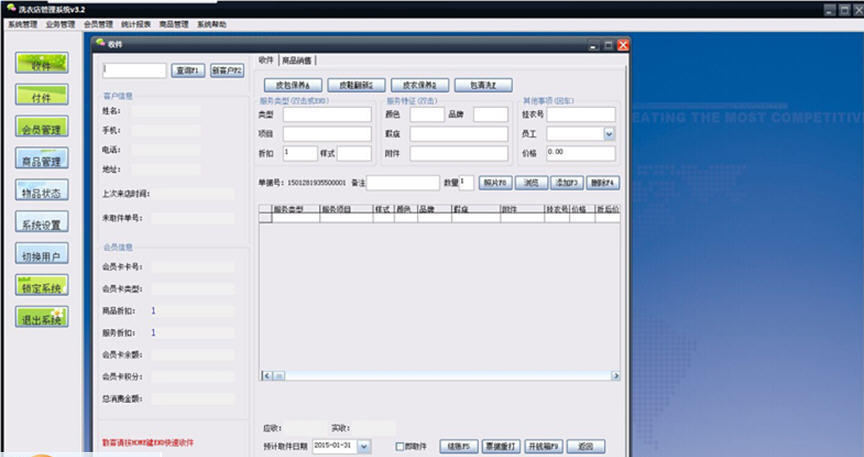Click the 新客户F2 button

point(227,71)
